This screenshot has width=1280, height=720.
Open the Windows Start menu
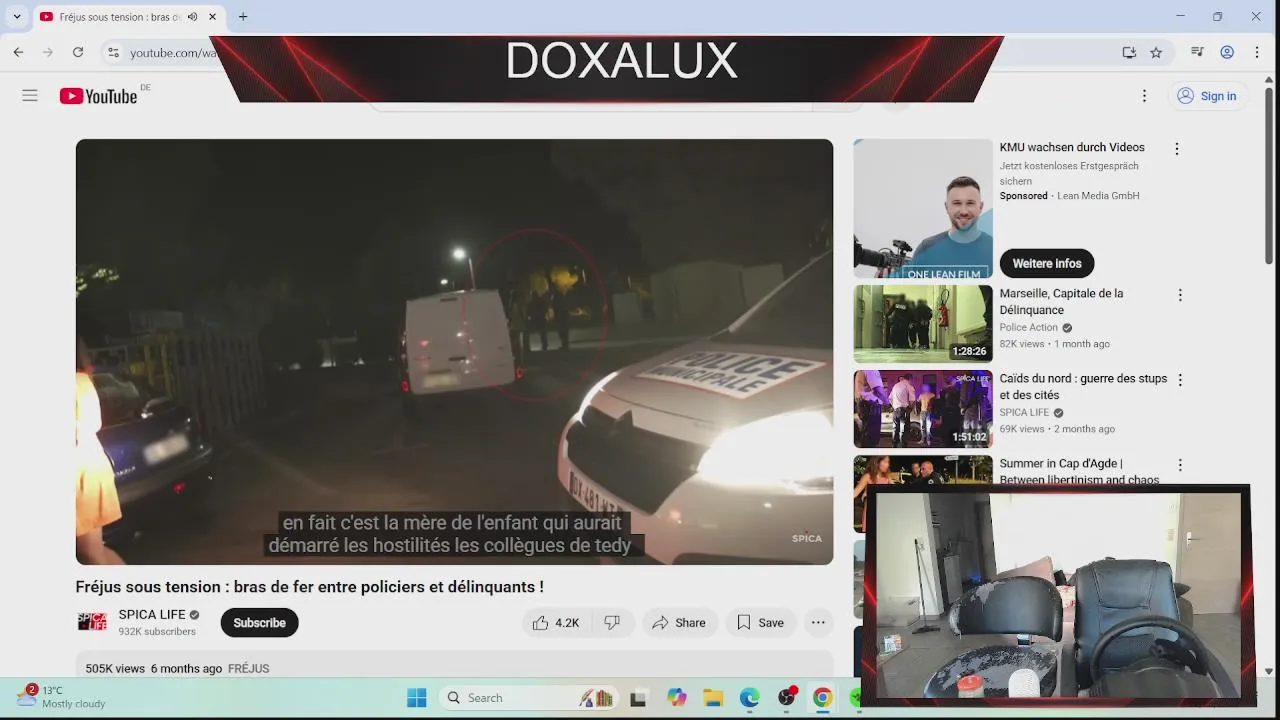pos(417,698)
